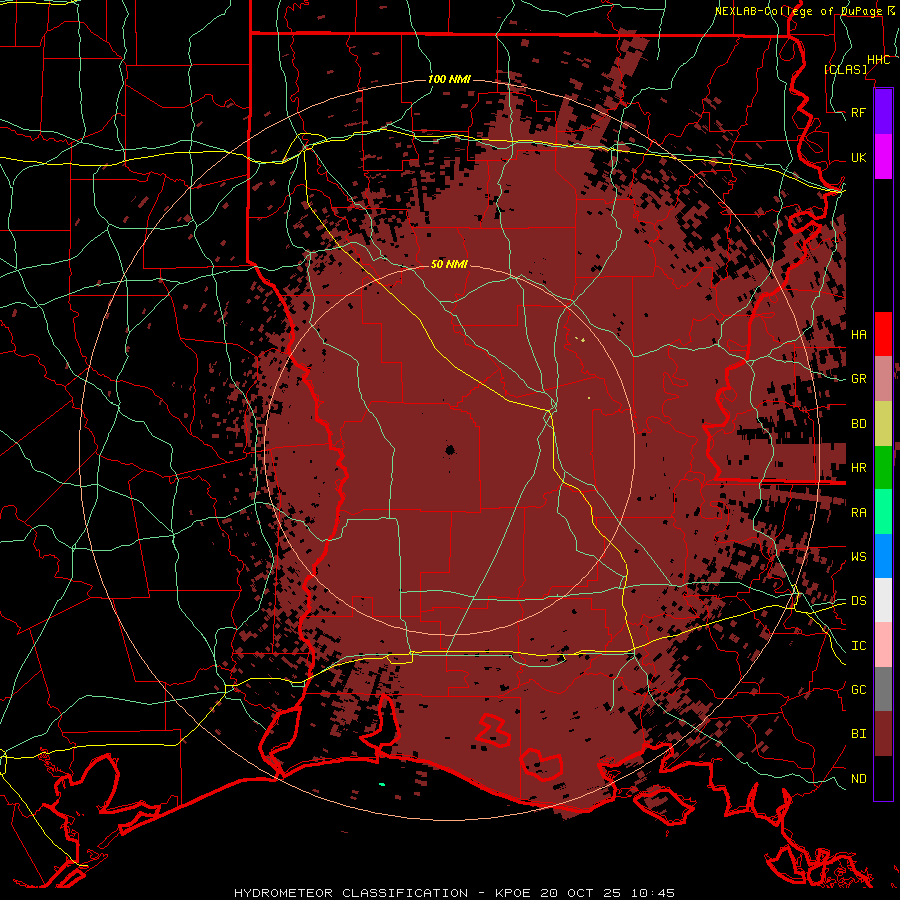Image resolution: width=900 pixels, height=900 pixels.
Task: Click the 100 NMI range ring label
Action: [x=449, y=79]
